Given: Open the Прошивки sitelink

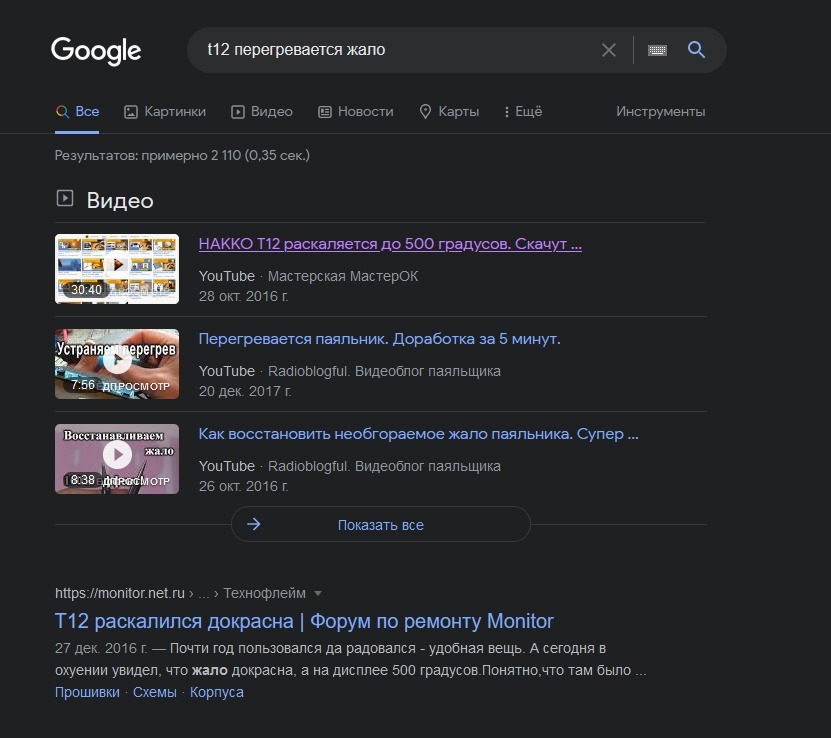Looking at the screenshot, I should point(87,692).
